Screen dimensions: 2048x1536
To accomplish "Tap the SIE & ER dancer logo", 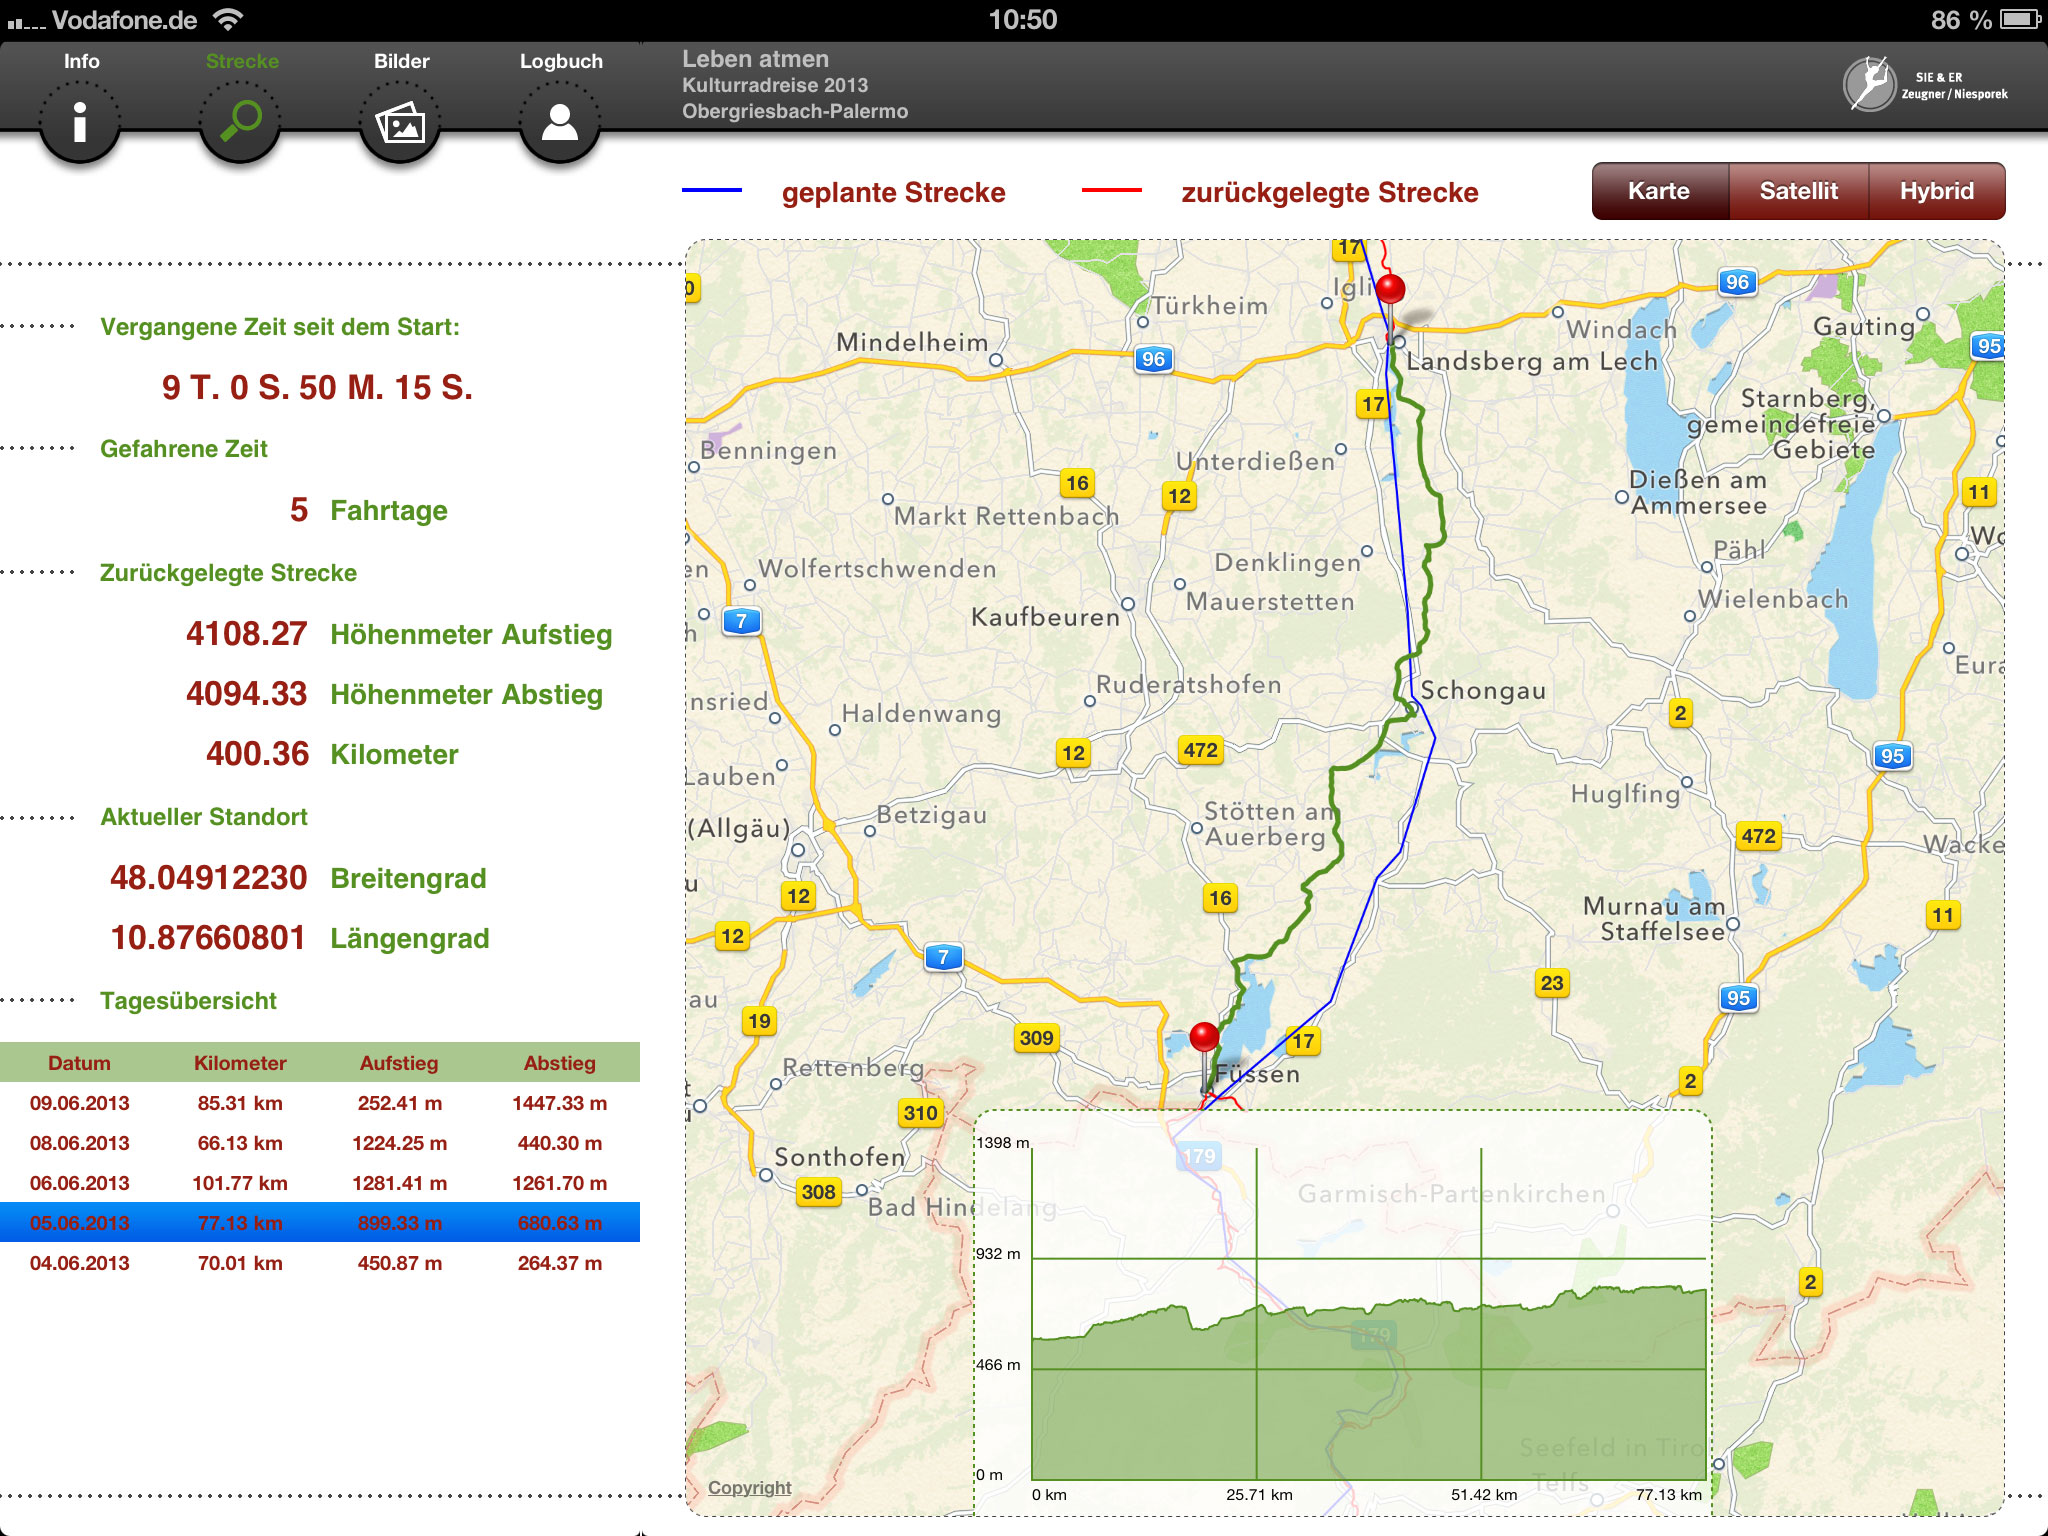I will [1869, 84].
